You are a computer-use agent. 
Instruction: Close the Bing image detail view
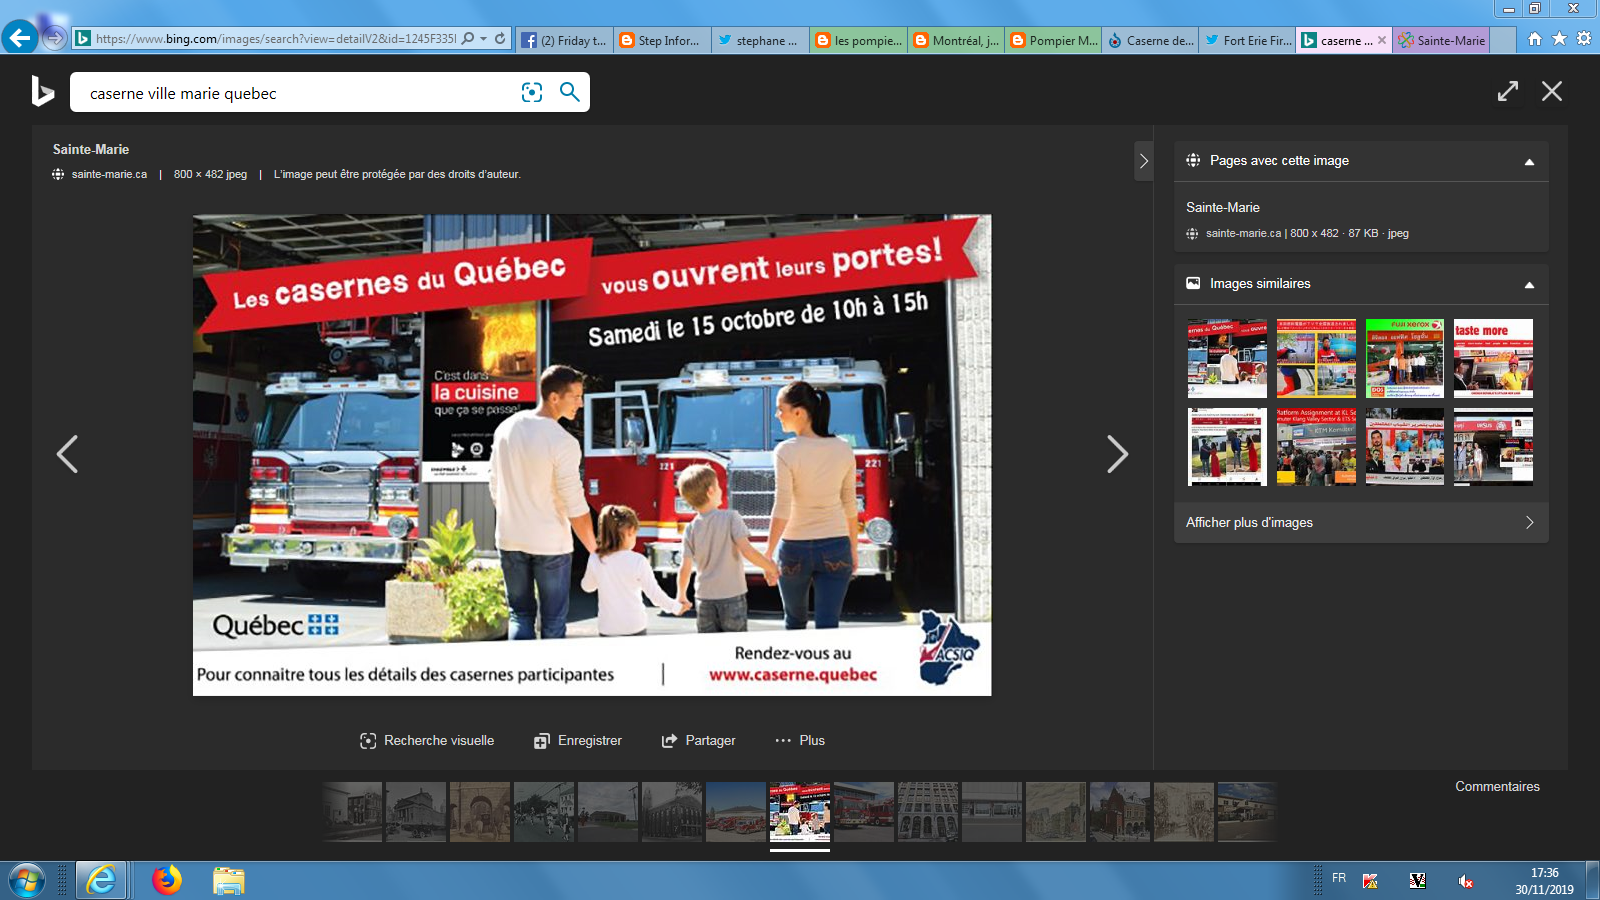pos(1552,91)
